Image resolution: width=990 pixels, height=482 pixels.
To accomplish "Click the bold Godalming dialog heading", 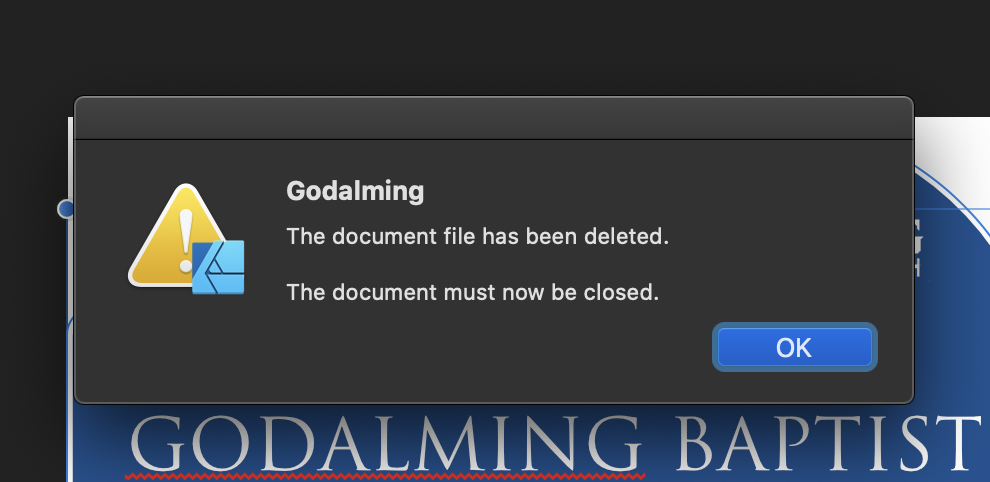I will click(x=355, y=191).
